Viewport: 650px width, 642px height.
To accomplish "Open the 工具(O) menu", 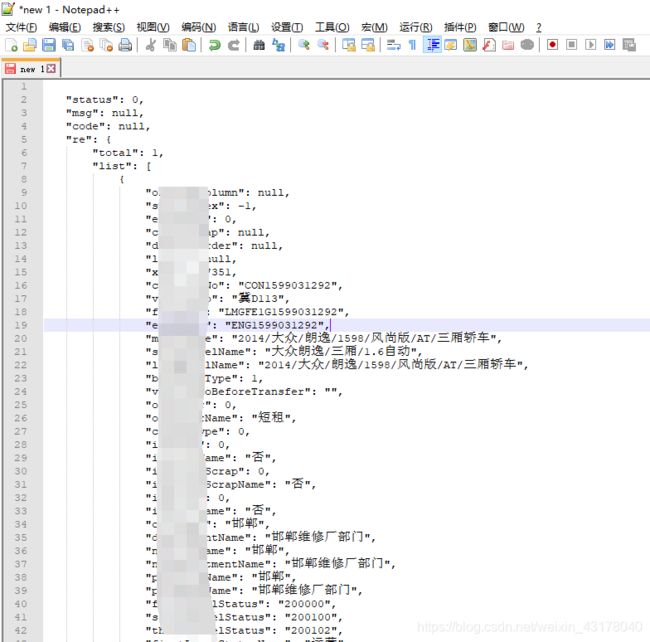I will pyautogui.click(x=332, y=27).
